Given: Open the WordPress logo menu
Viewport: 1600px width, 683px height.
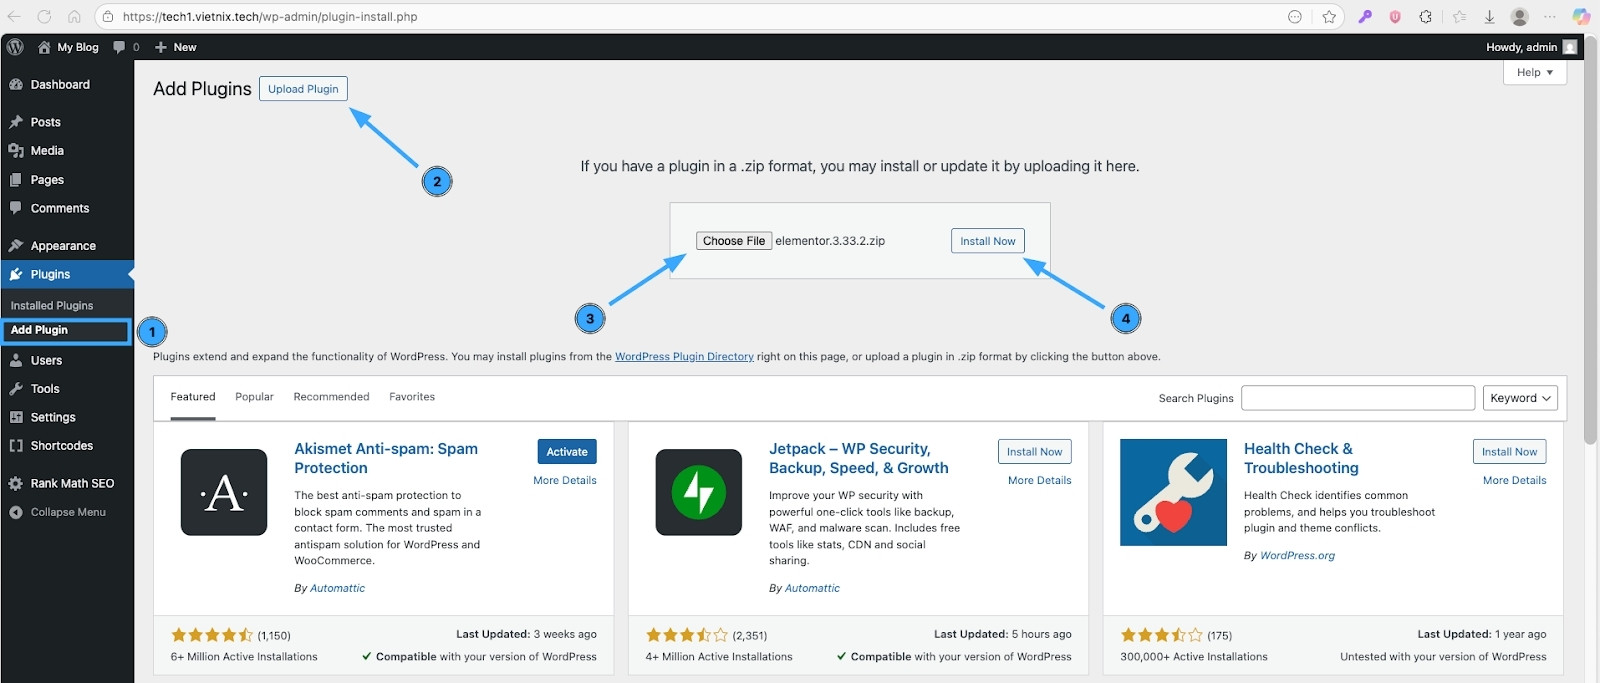Looking at the screenshot, I should (15, 47).
